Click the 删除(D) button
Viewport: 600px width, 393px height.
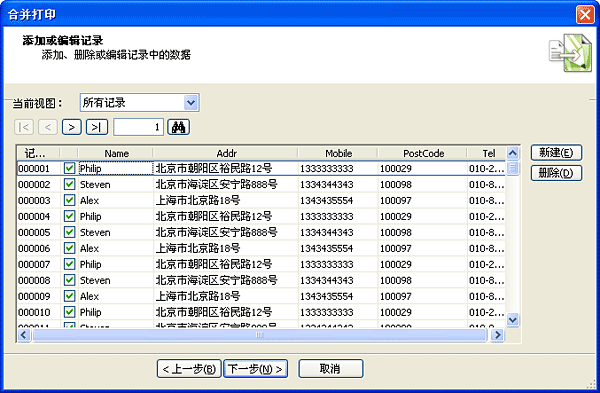point(556,173)
